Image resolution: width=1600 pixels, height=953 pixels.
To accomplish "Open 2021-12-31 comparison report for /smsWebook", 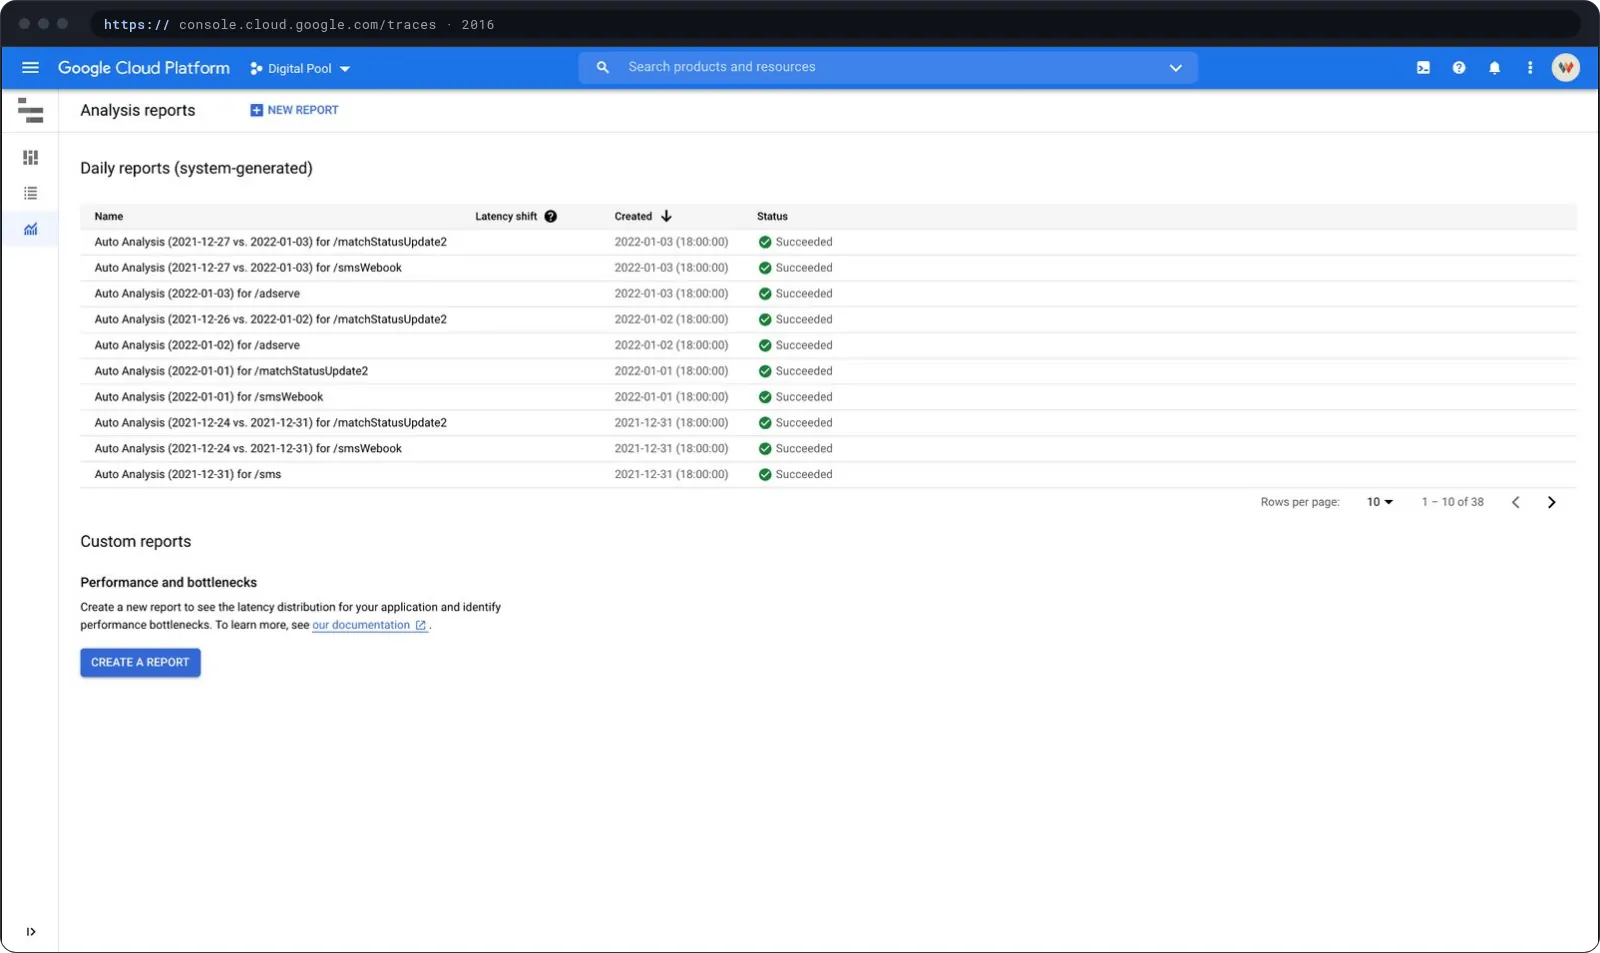I will 248,449.
